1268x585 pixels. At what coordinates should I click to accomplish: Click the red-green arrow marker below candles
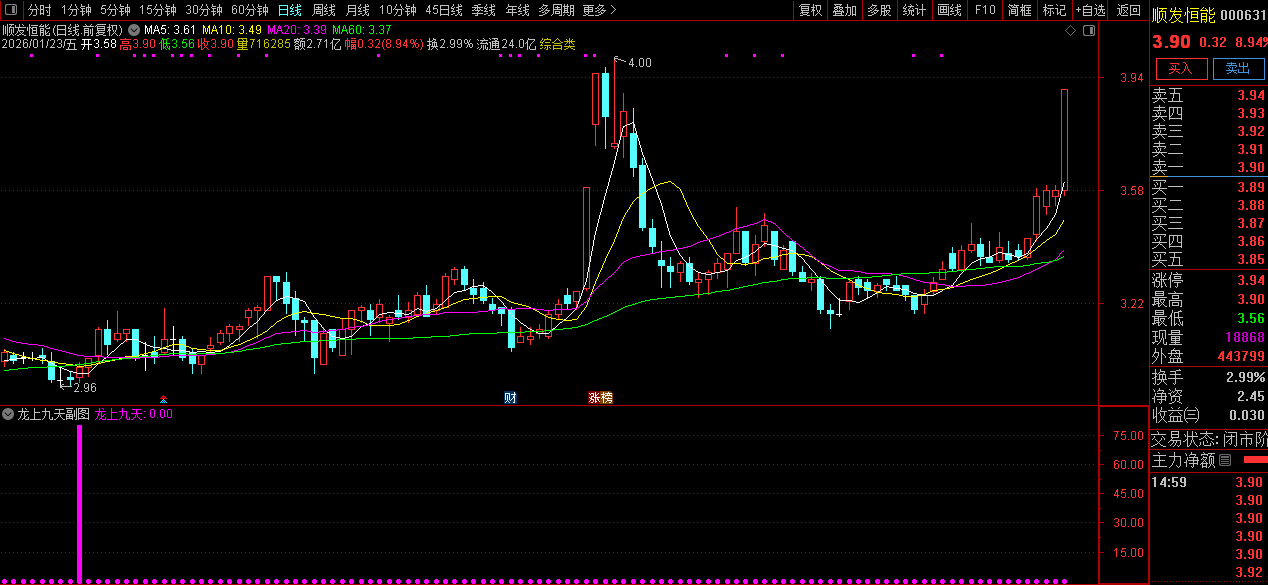[164, 398]
